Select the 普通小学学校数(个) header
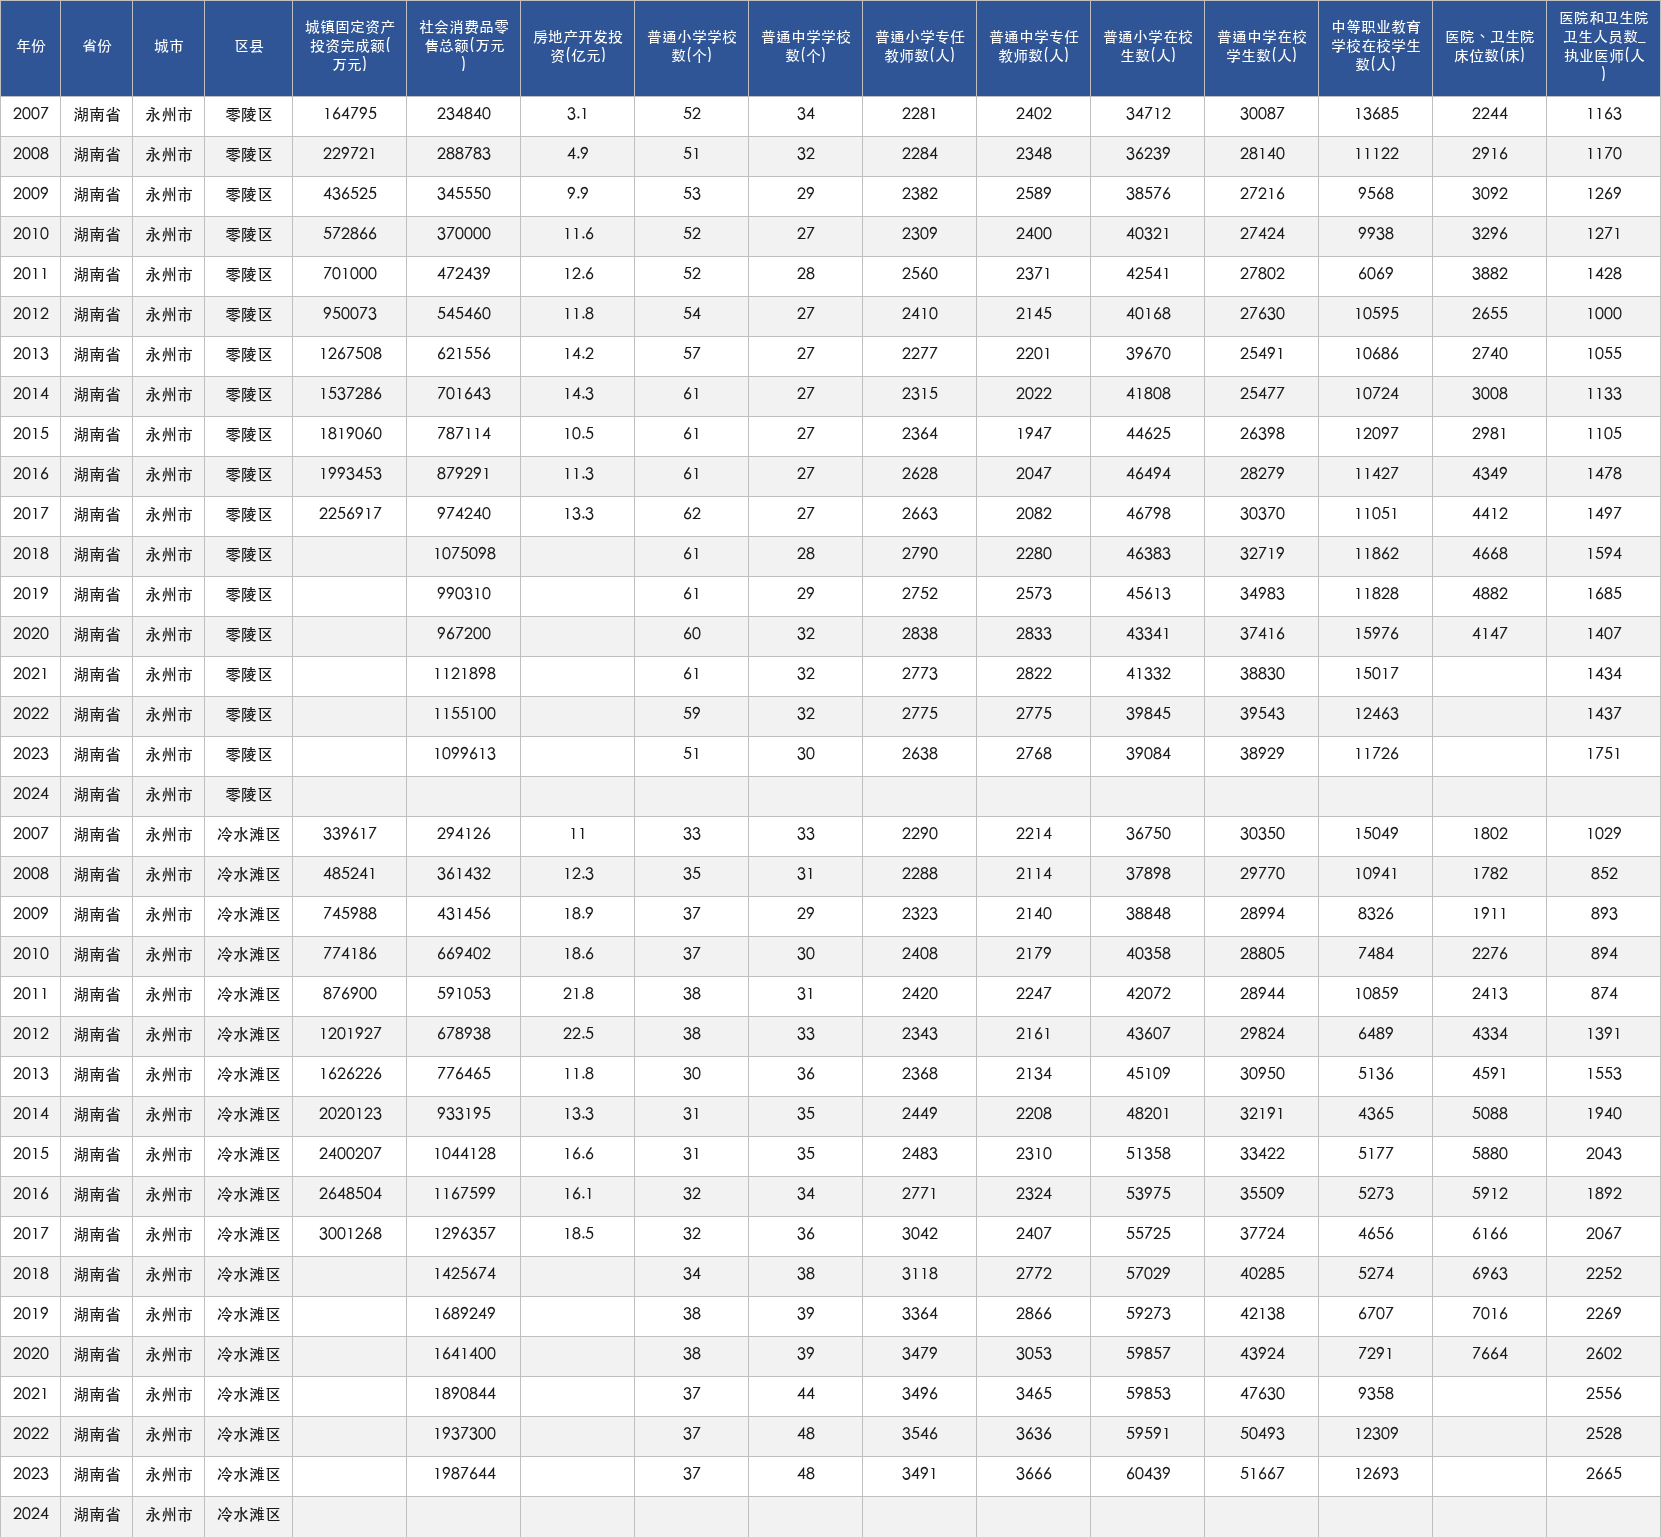This screenshot has height=1537, width=1661. click(692, 48)
